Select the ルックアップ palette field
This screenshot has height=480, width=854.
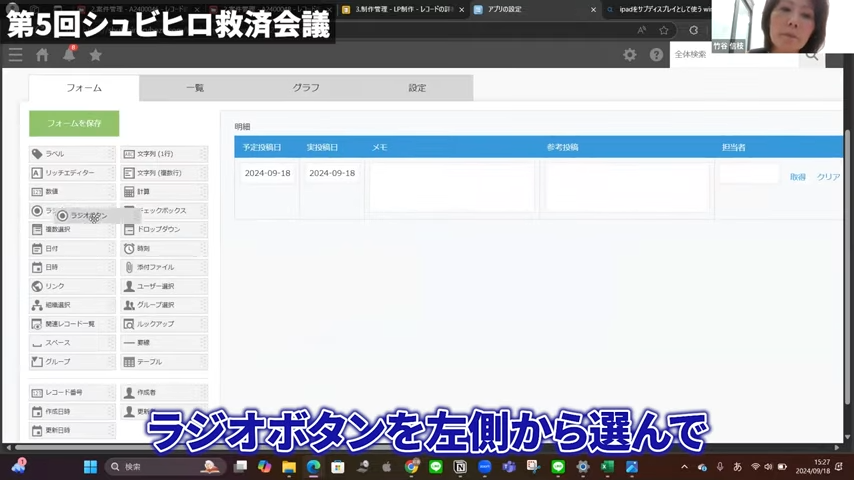pos(164,324)
